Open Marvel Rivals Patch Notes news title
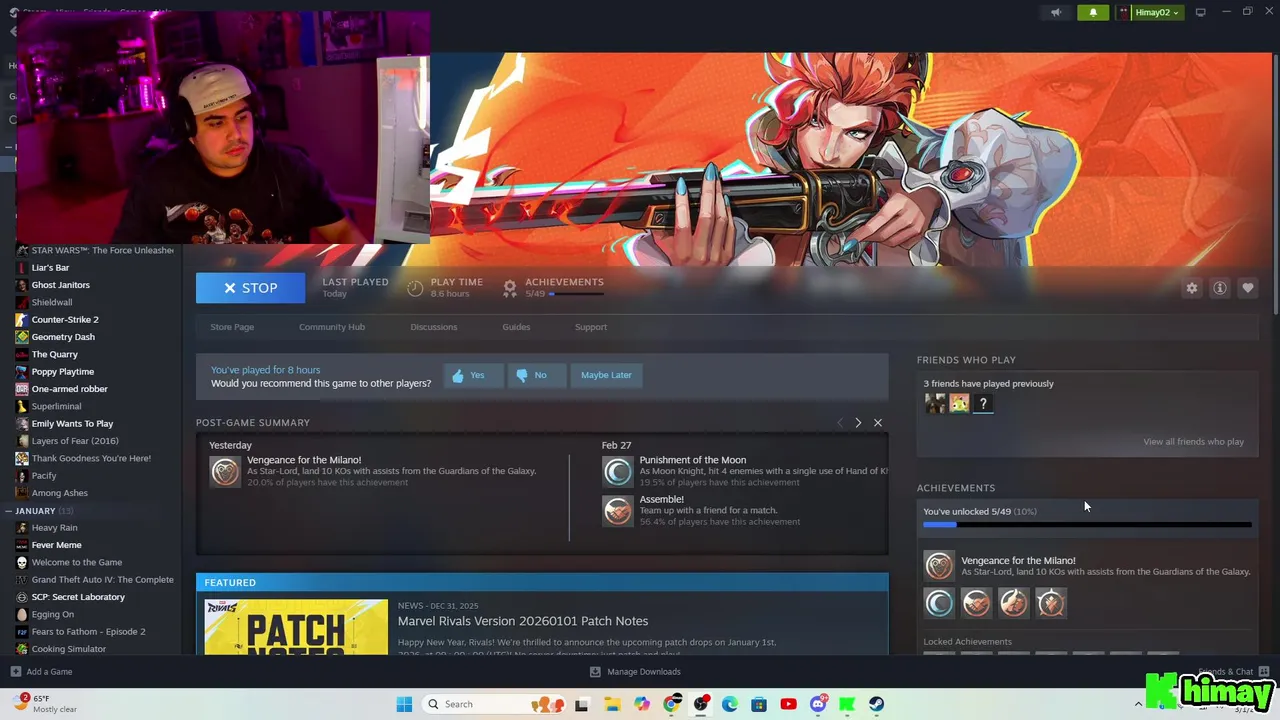This screenshot has height=720, width=1280. click(523, 621)
